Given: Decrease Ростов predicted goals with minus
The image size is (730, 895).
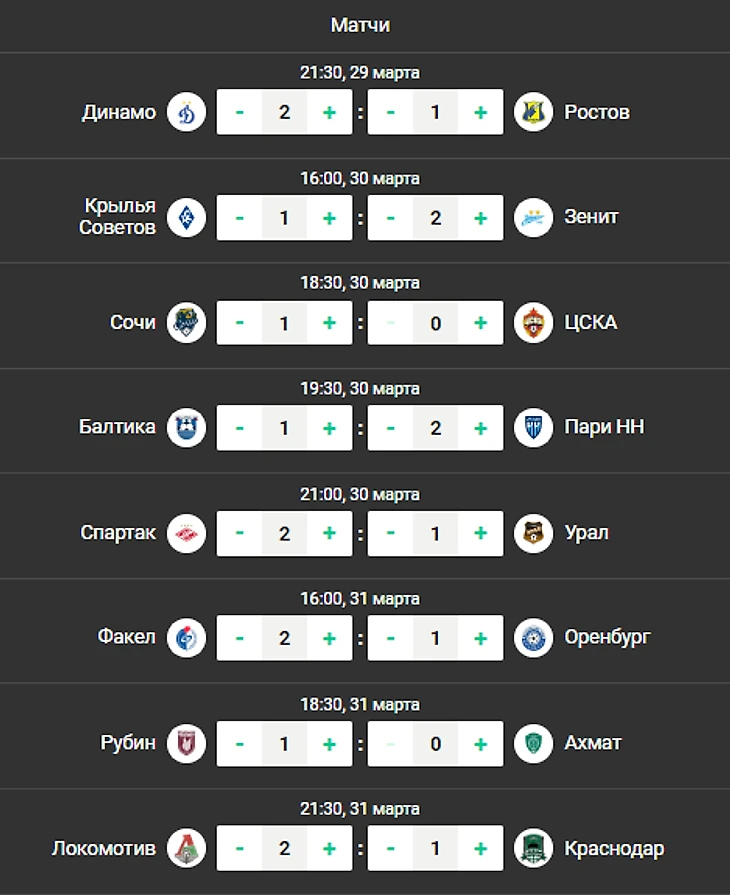Looking at the screenshot, I should tap(390, 112).
